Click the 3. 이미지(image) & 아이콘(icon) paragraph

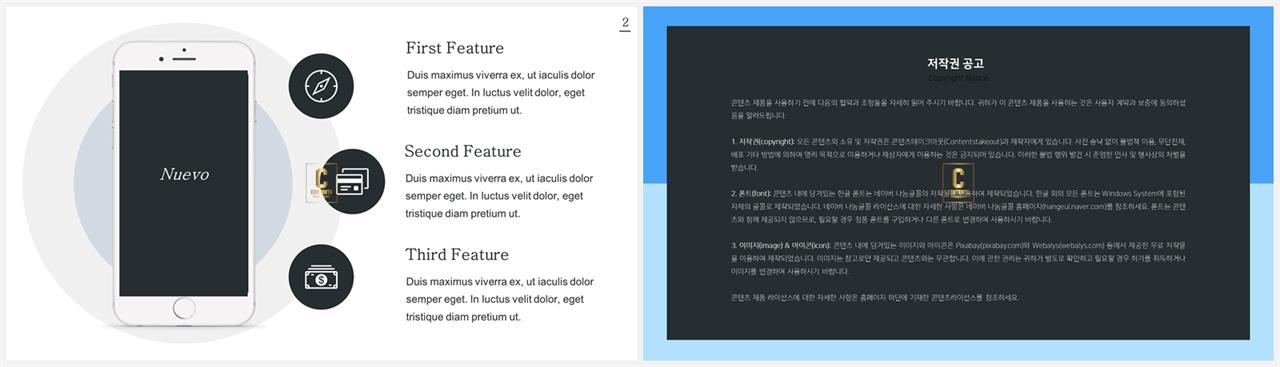[958, 258]
